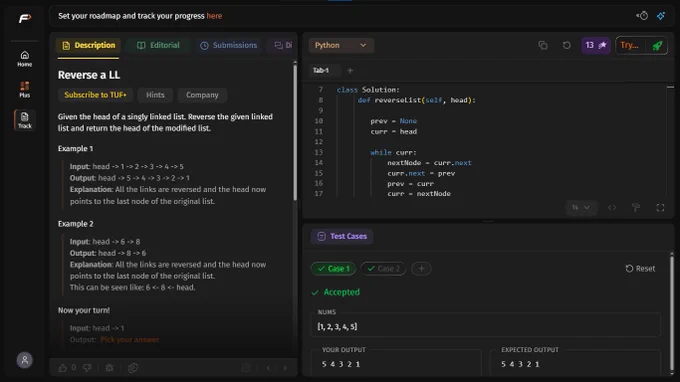Screen dimensions: 680x382
Task: Open the Track section in the sidebar
Action: [x=25, y=120]
